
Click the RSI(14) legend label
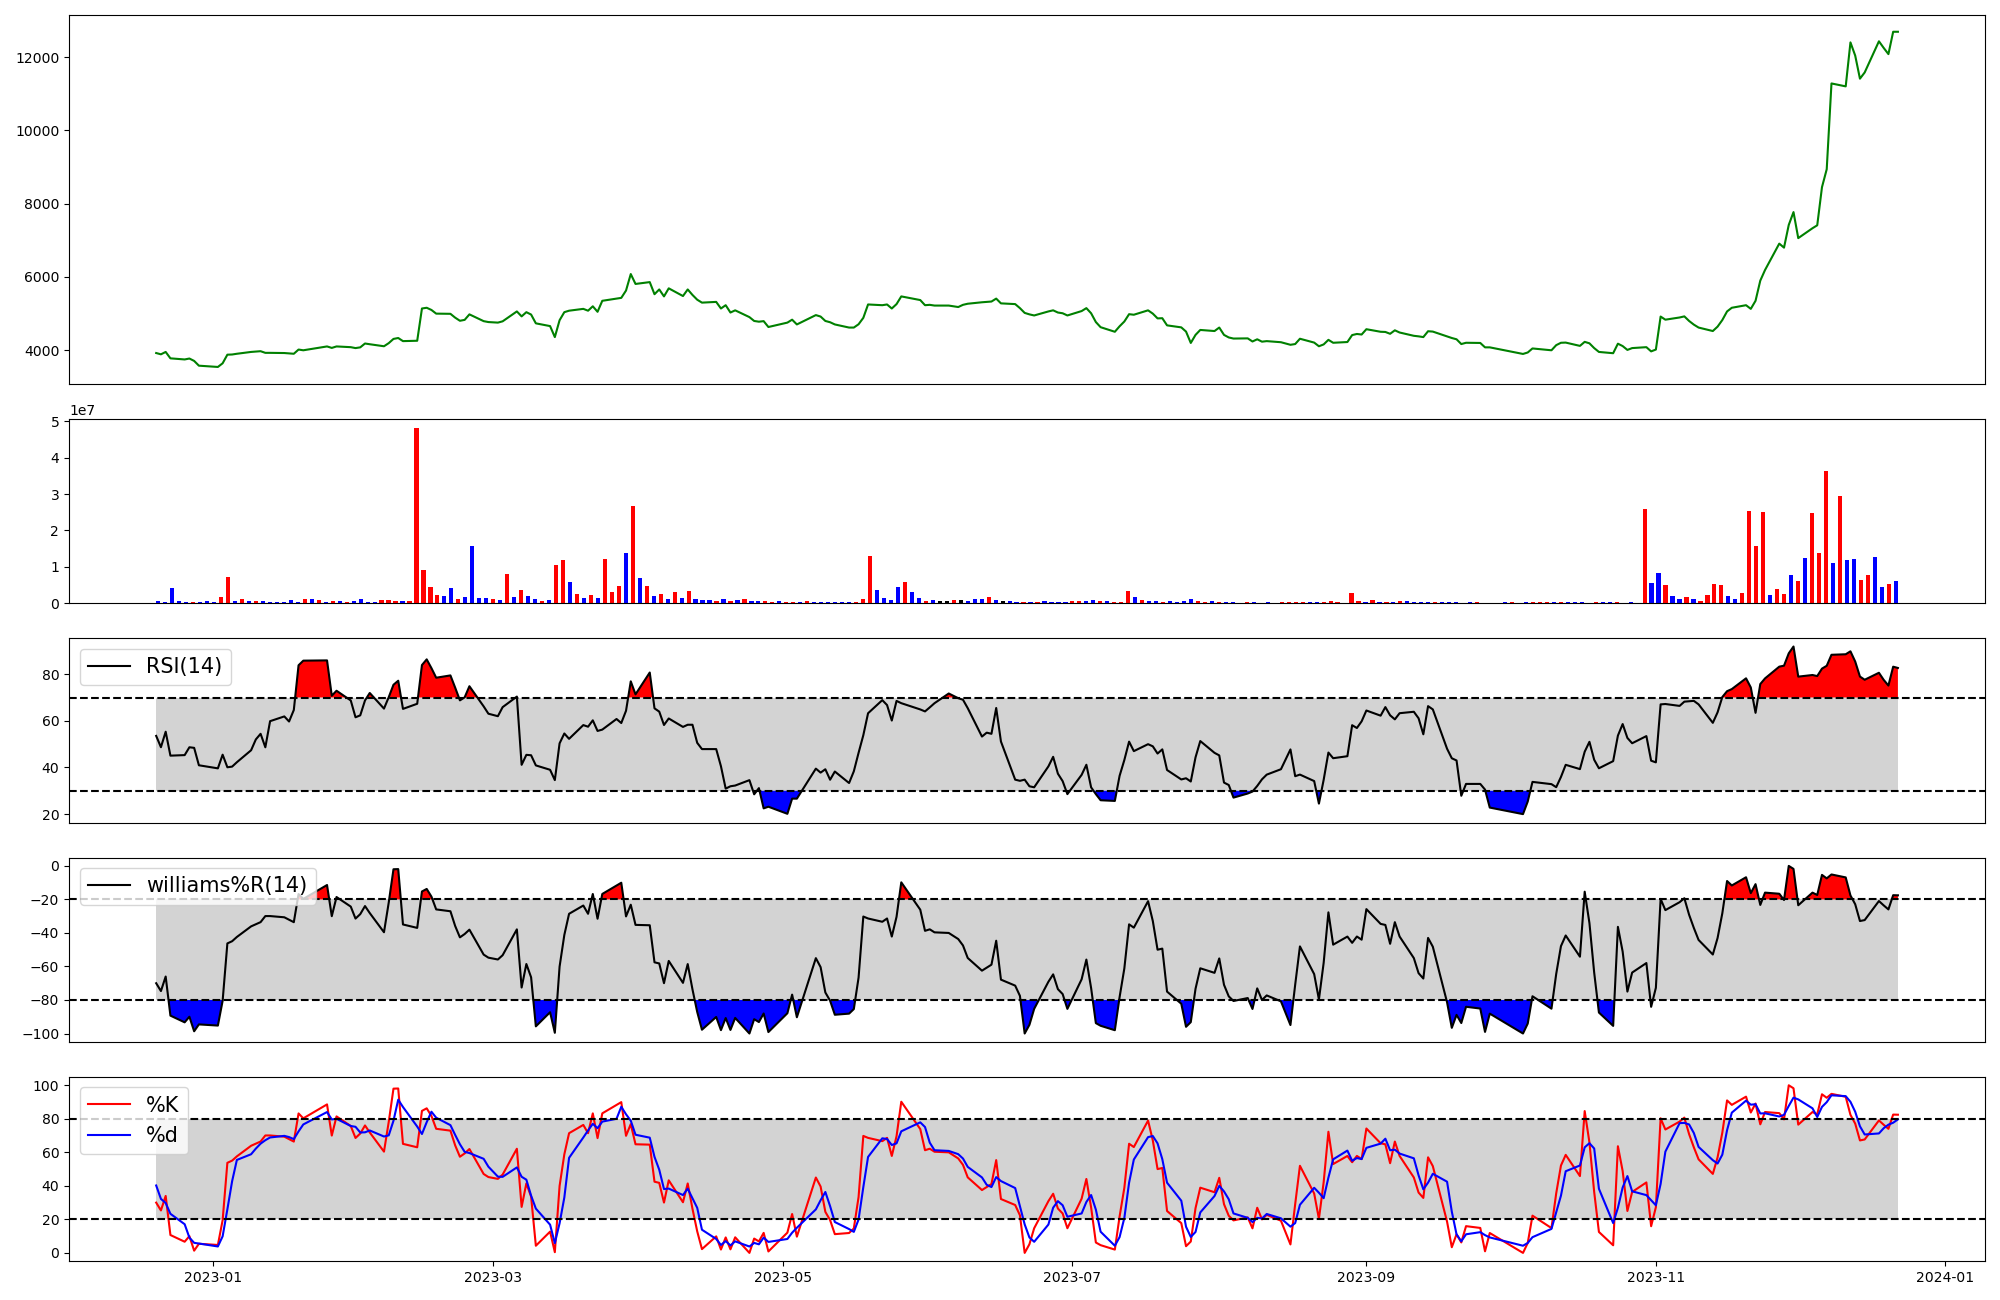(184, 666)
